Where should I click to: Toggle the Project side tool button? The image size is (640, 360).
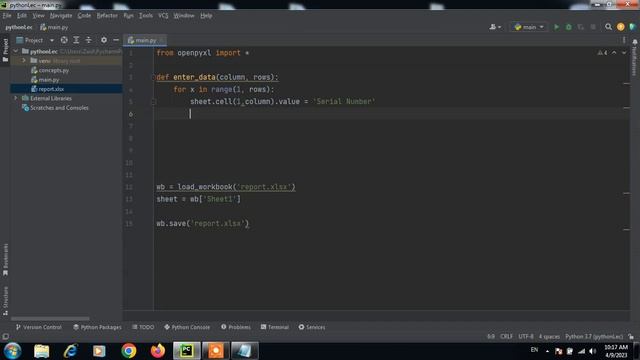(5, 50)
